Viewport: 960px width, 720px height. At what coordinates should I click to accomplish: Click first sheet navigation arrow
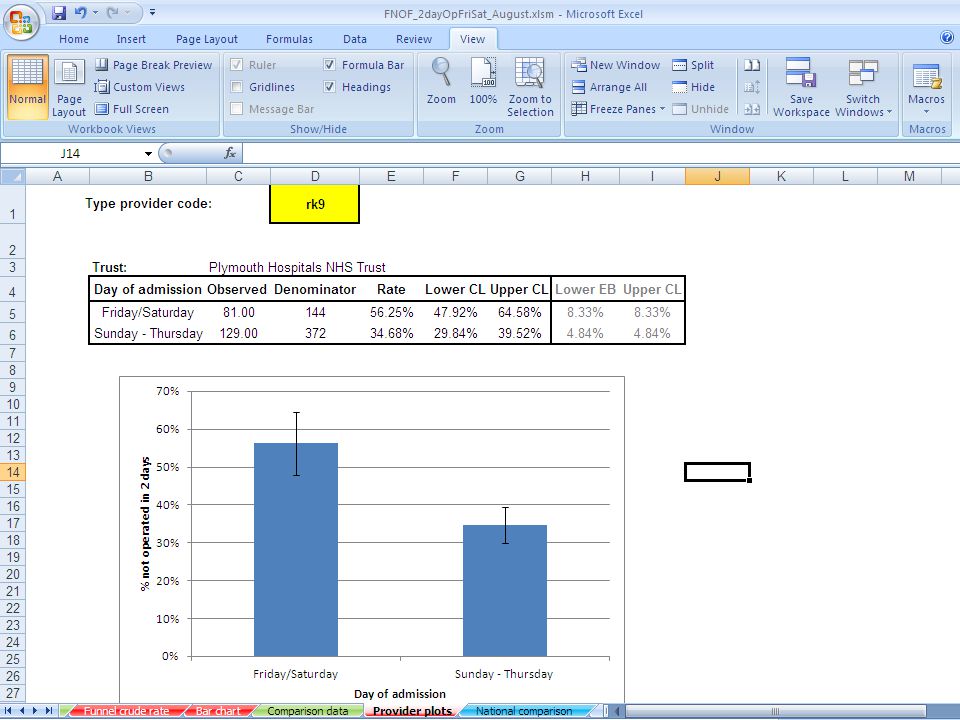click(x=8, y=711)
